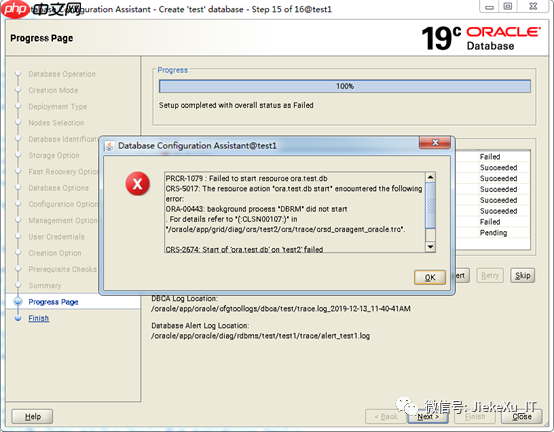554x432 pixels.
Task: Minimize the main DBCA window
Action: click(489, 7)
